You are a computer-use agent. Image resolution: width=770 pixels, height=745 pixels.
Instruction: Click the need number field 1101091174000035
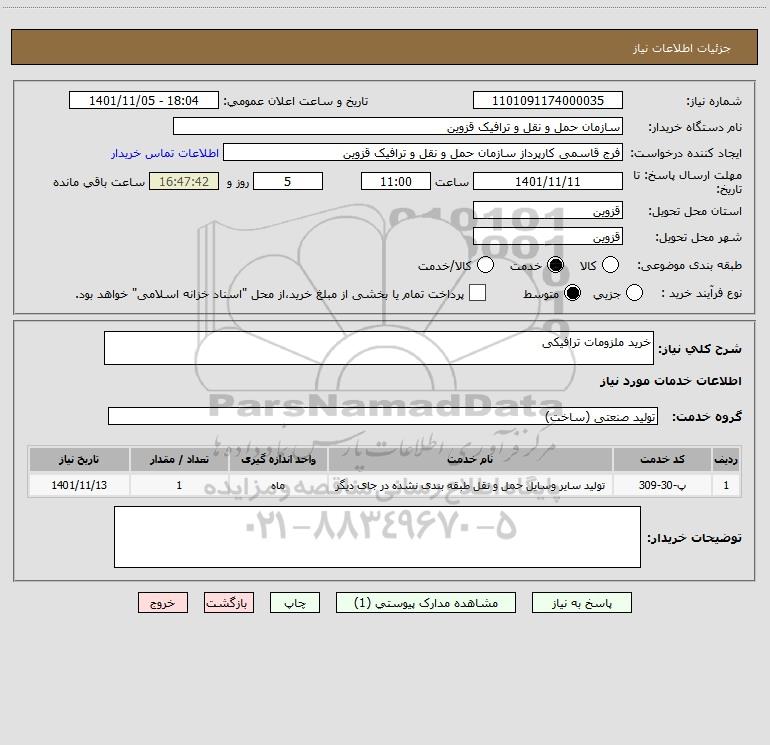[548, 101]
